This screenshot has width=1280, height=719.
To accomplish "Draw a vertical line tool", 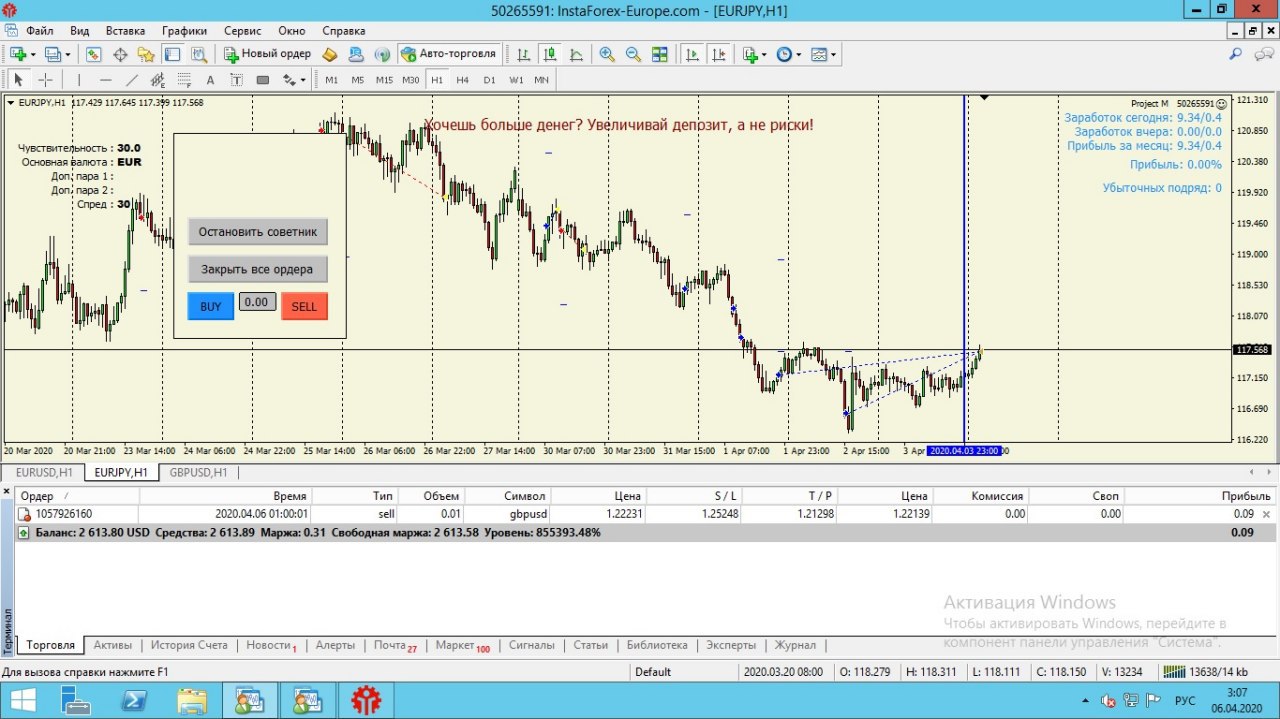I will [79, 80].
